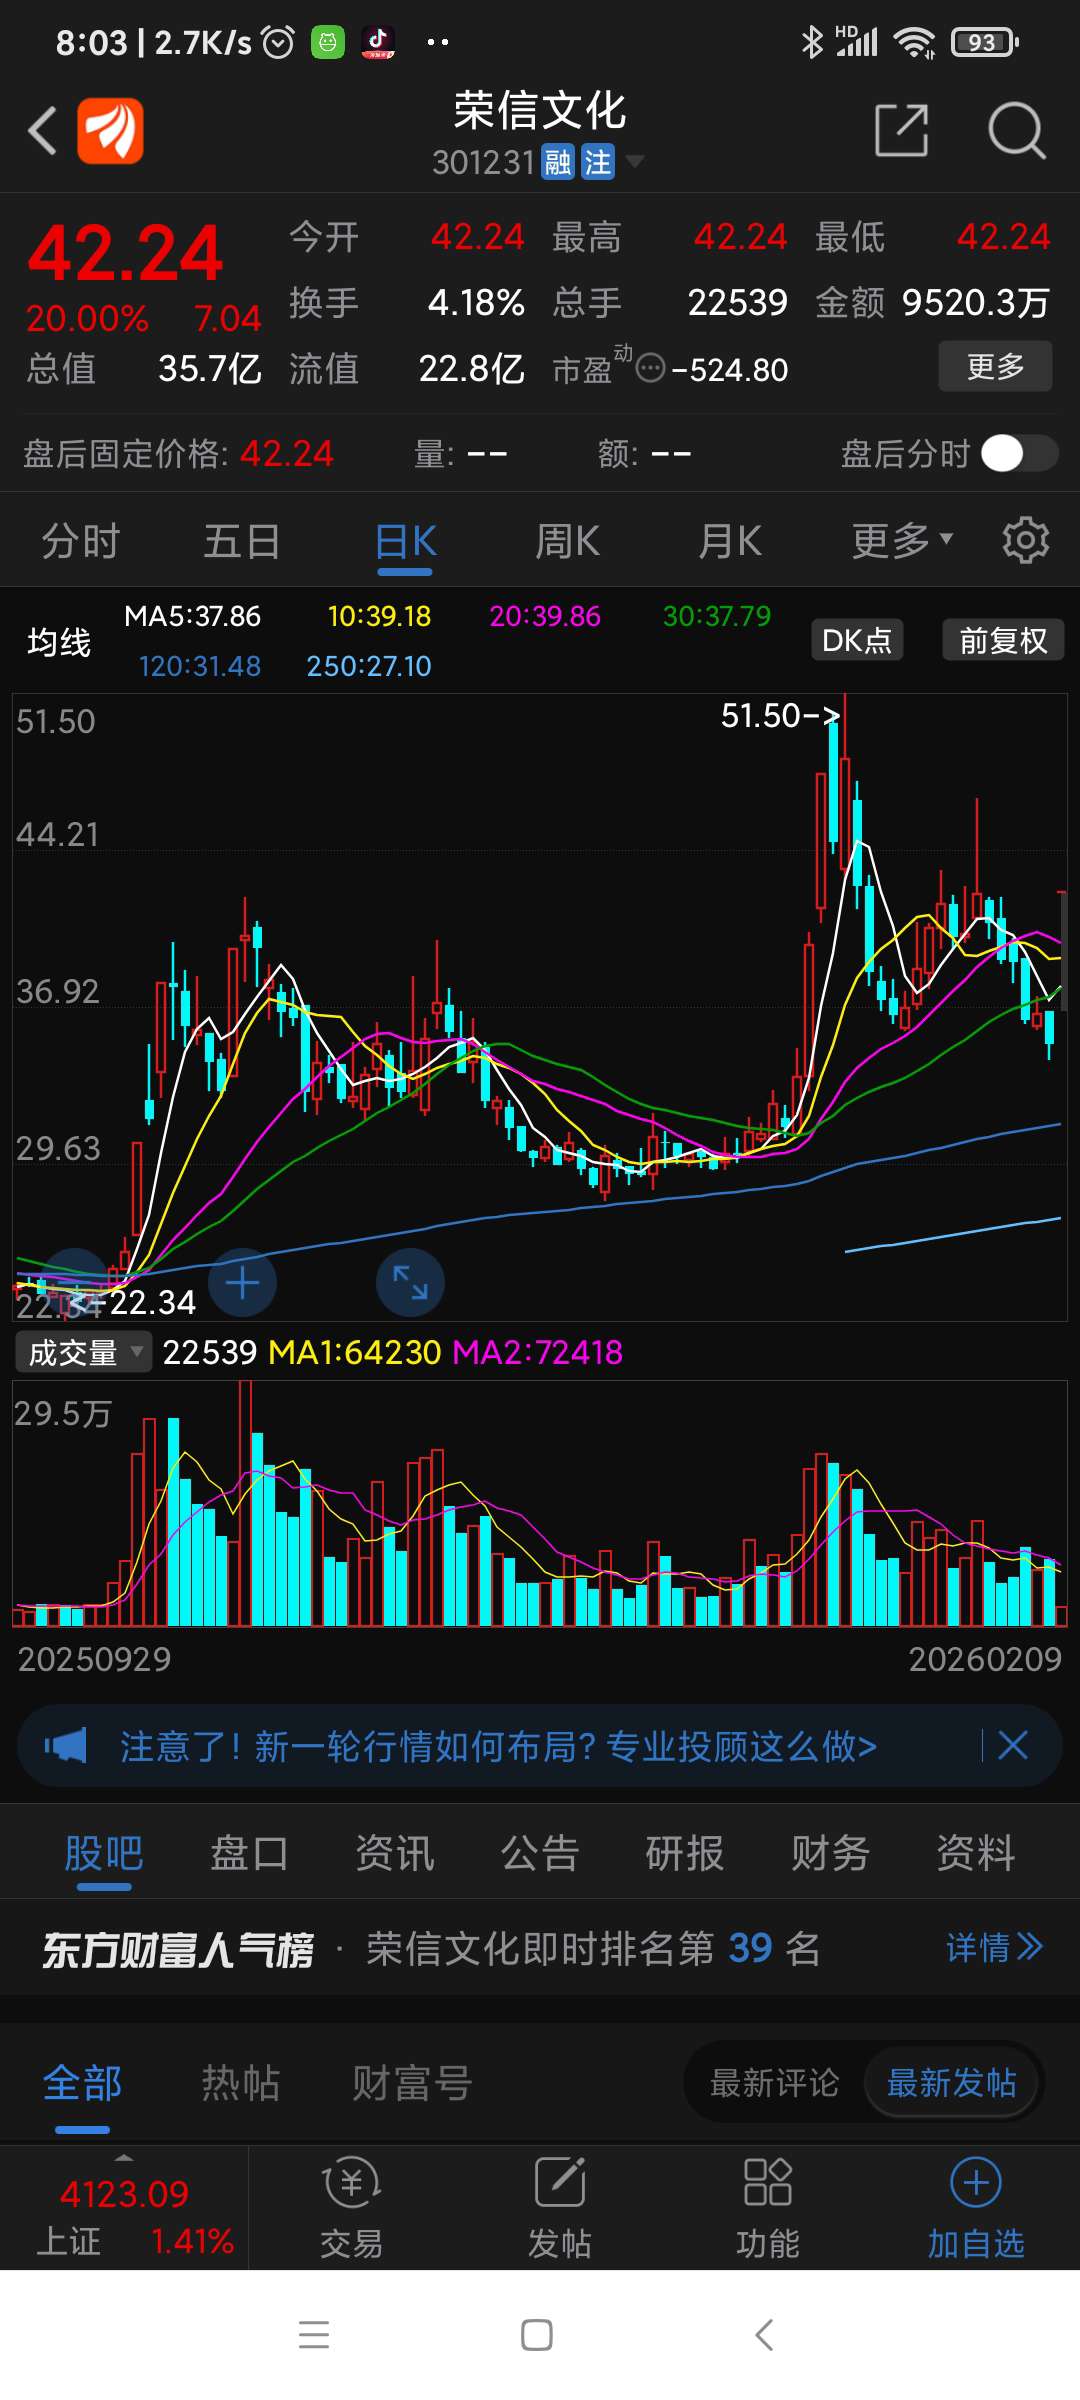Viewport: 1080px width, 2400px height.
Task: Toggle the 盘后分时 switch
Action: (1019, 453)
